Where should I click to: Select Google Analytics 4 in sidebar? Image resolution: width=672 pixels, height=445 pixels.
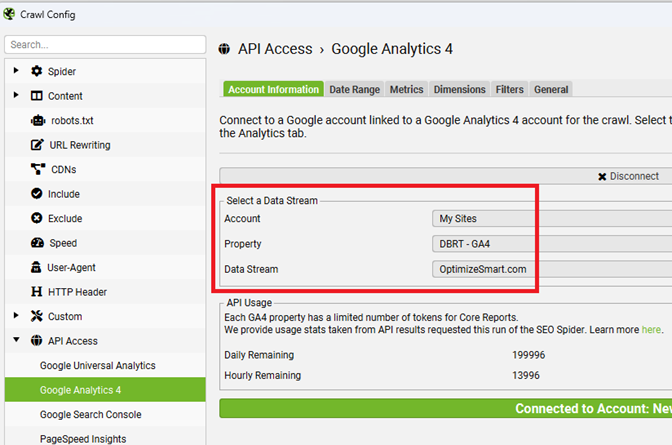pyautogui.click(x=105, y=390)
